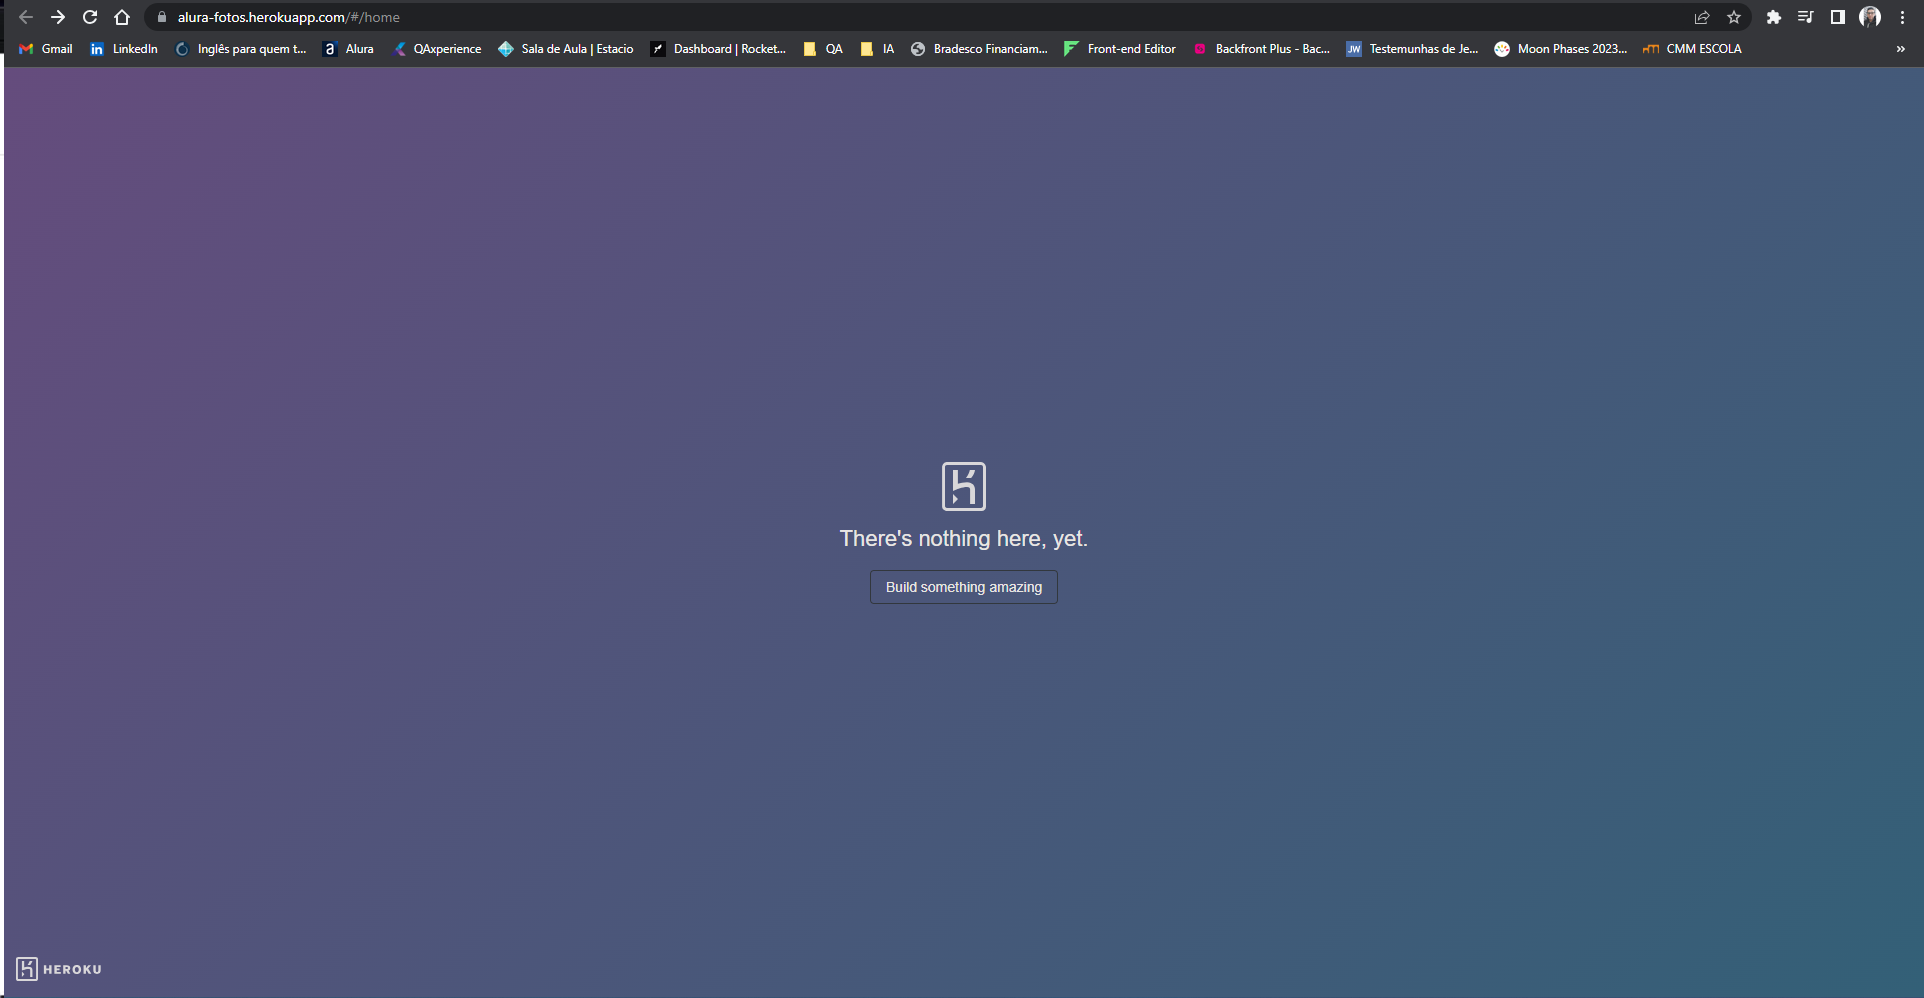
Task: Open the Bradesco Financiam... bookmark
Action: coord(979,49)
